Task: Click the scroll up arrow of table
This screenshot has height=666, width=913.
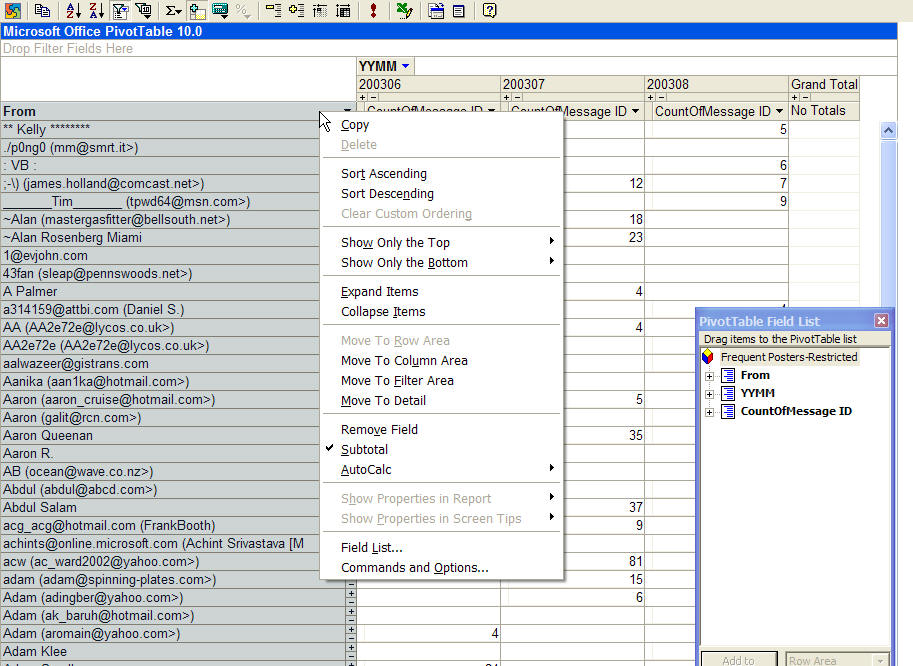Action: tap(887, 131)
